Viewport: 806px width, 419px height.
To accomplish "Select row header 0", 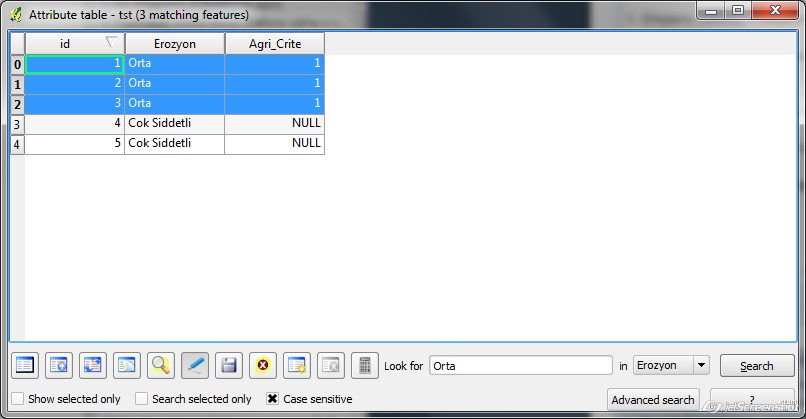I will (x=17, y=64).
